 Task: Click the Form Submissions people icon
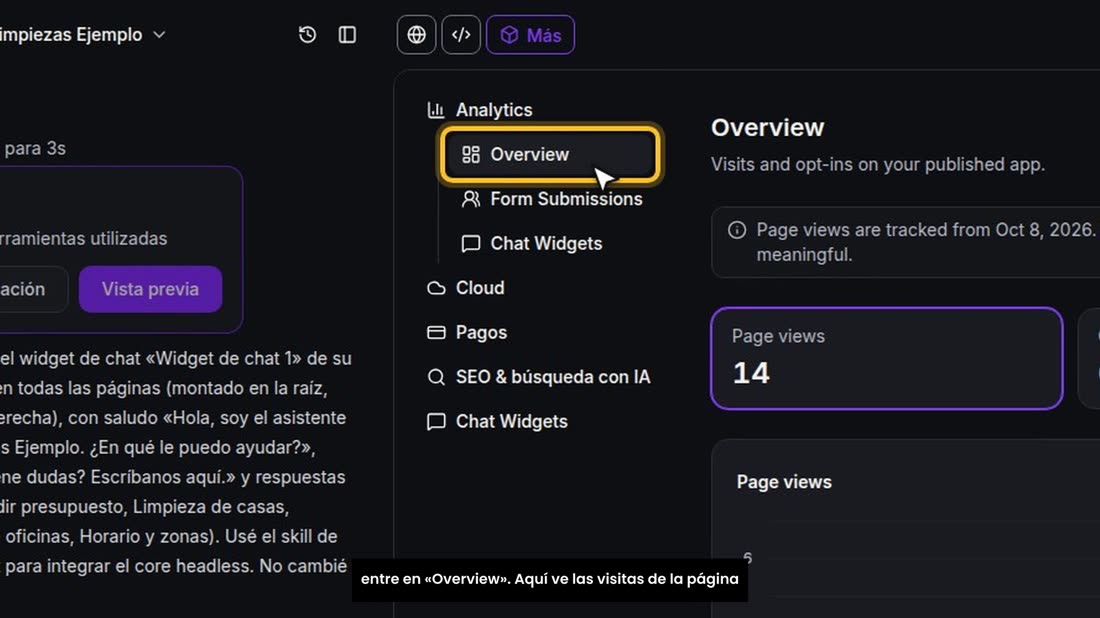[x=471, y=199]
